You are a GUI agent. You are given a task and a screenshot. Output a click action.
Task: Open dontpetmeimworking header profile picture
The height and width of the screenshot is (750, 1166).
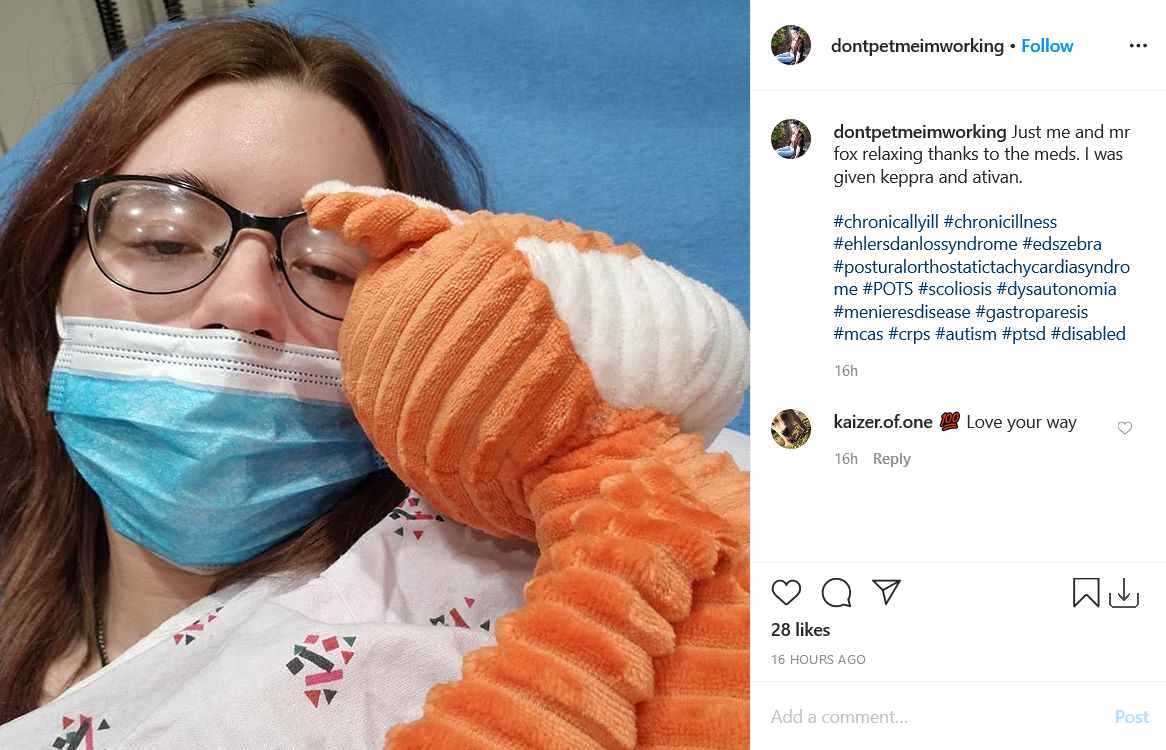(790, 45)
